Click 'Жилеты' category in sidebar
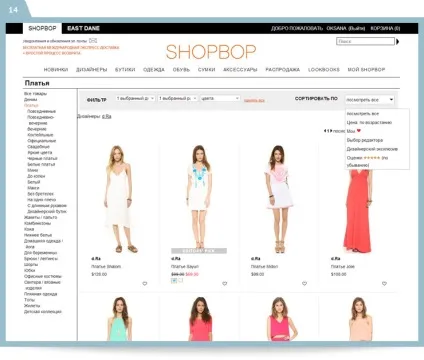424x360 pixels. [32, 306]
